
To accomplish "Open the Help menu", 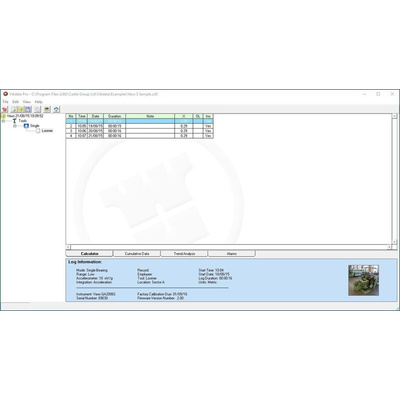I will 39,102.
